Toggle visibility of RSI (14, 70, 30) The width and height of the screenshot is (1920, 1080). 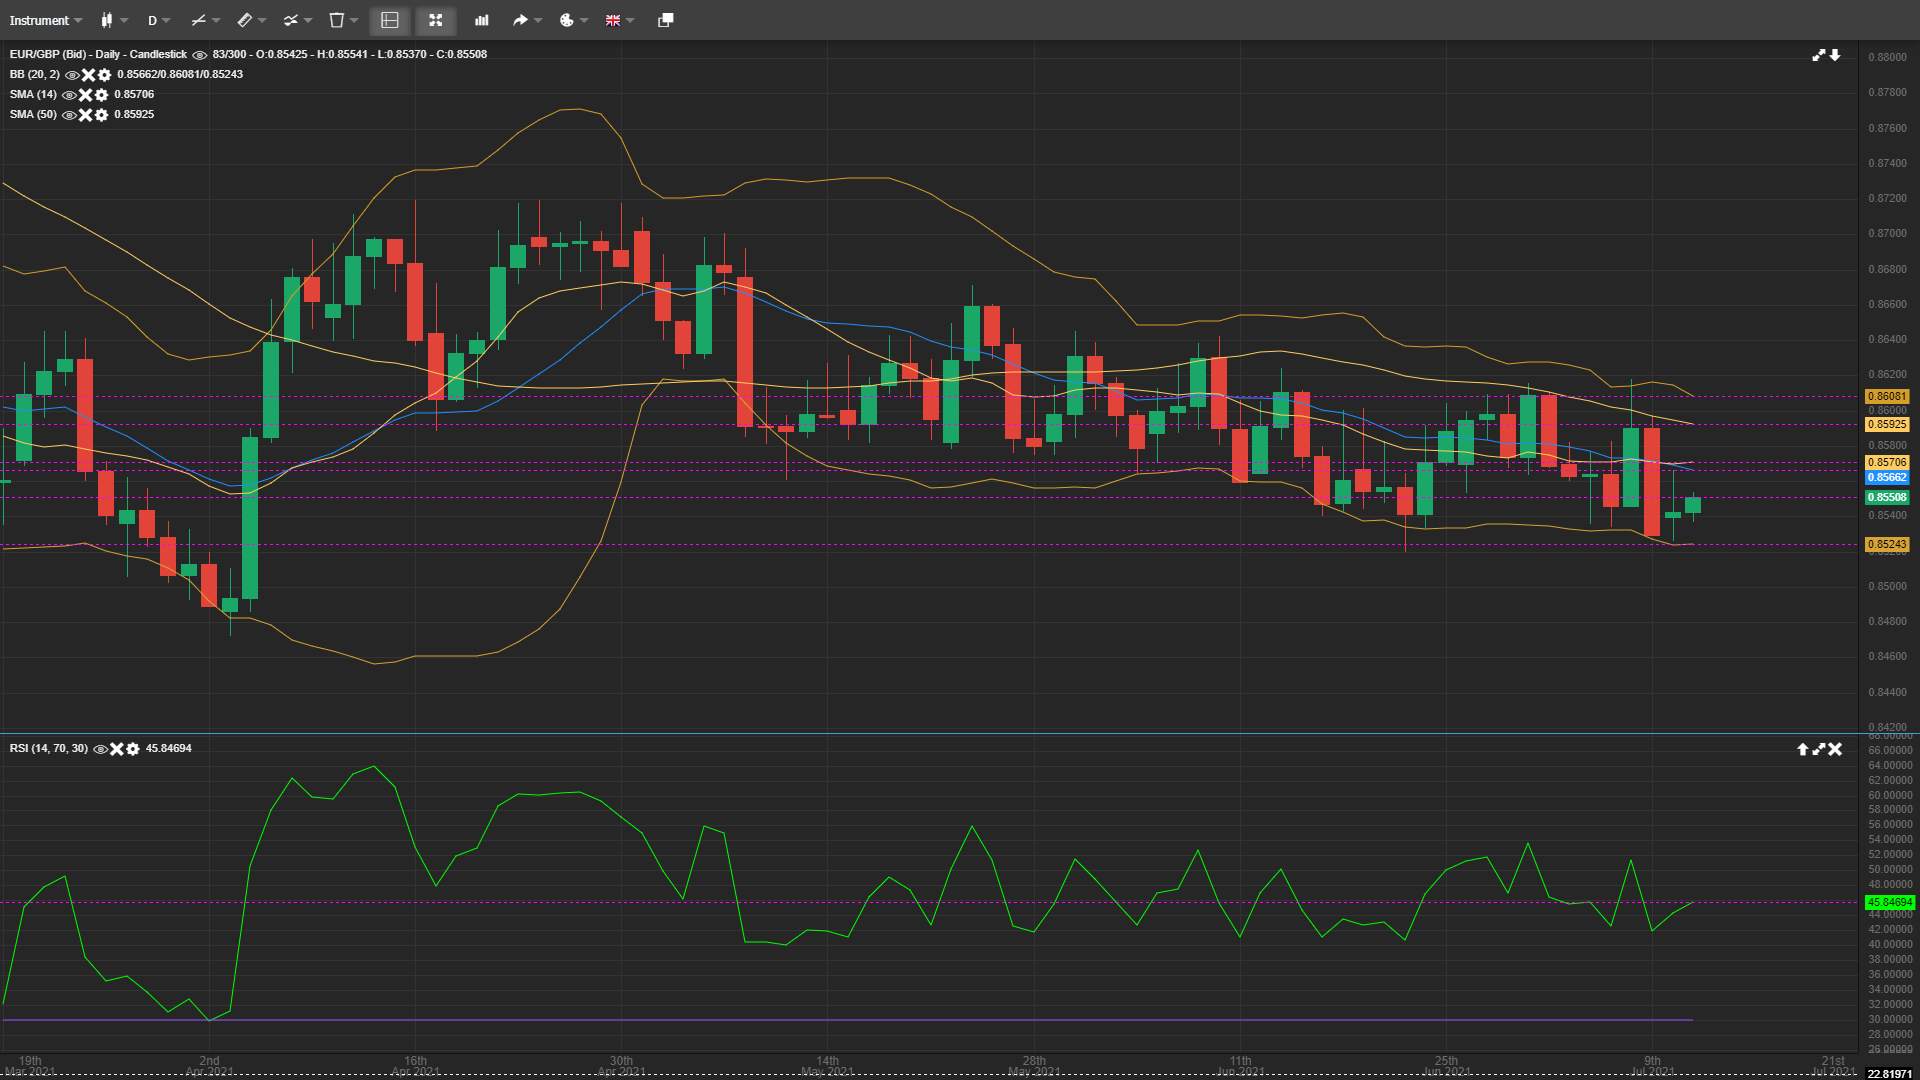click(100, 749)
